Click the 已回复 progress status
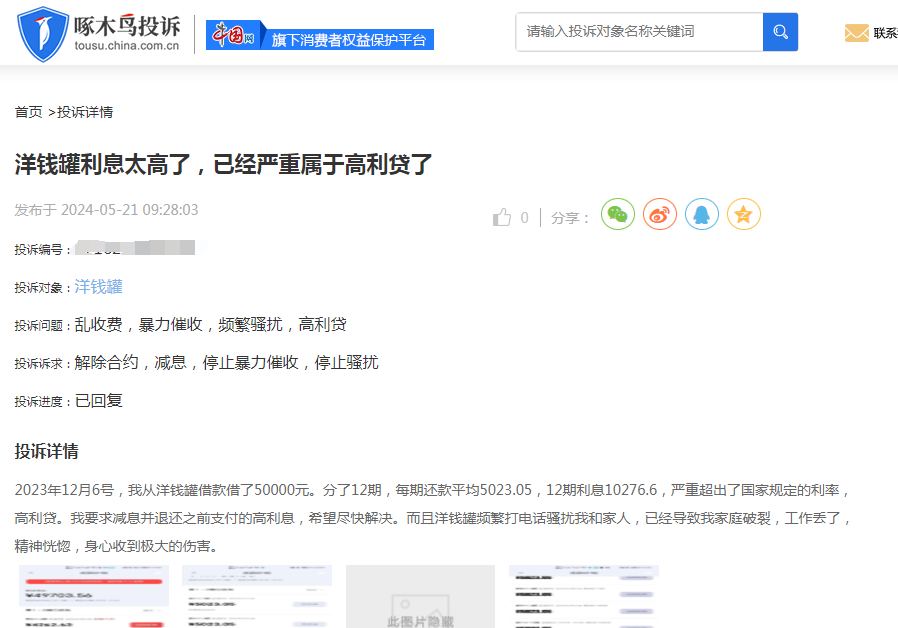This screenshot has width=898, height=628. [99, 401]
